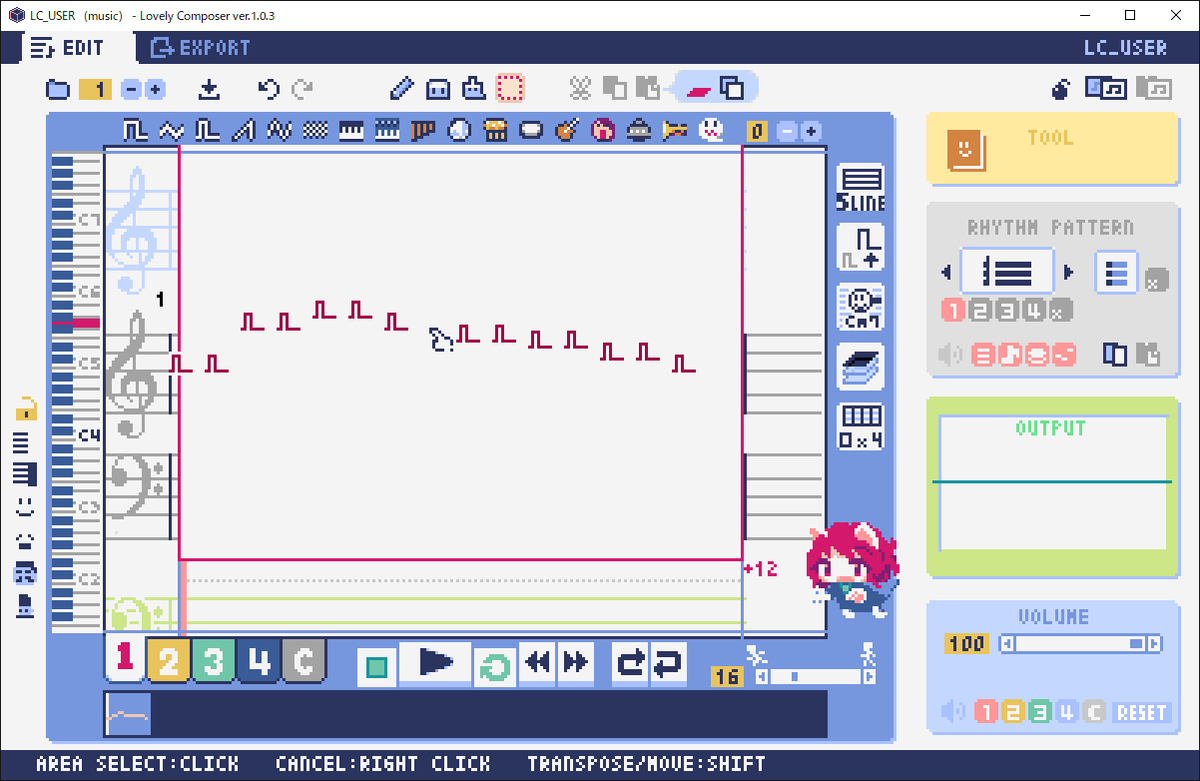The height and width of the screenshot is (781, 1200).
Task: Pick the piano keyboard instrument
Action: [x=351, y=130]
